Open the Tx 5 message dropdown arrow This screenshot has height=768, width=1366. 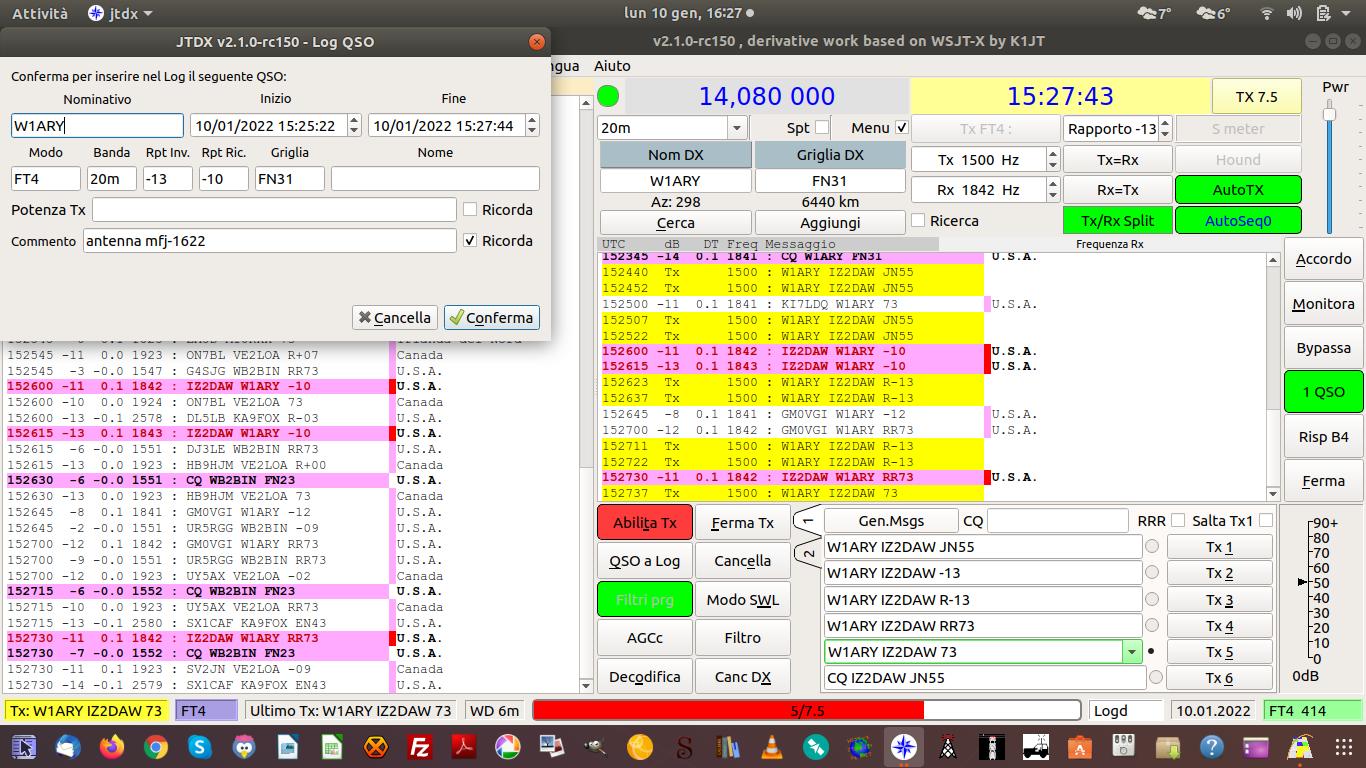point(1132,652)
